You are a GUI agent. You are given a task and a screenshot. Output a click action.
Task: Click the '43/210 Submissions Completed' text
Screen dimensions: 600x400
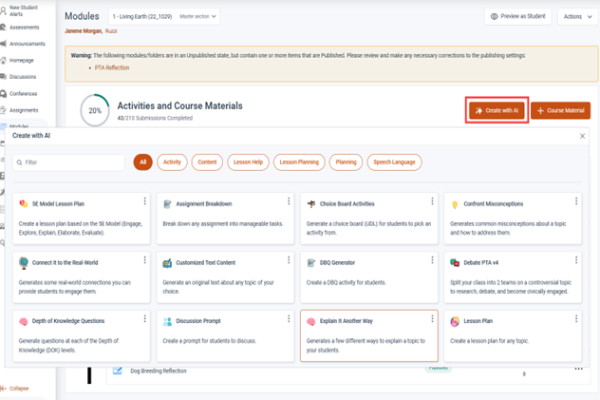click(155, 118)
